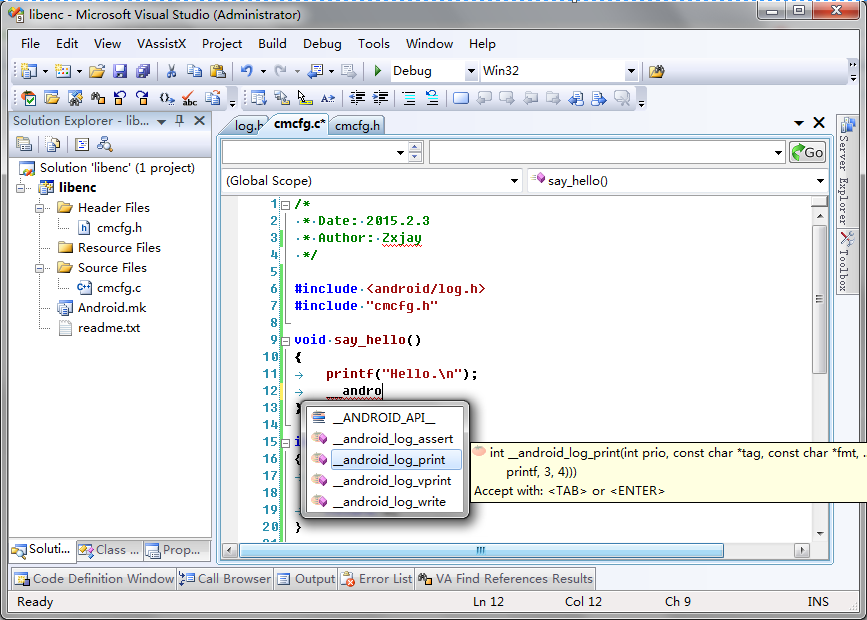Screen dimensions: 867x620
Task: Click the VA paste from multiple buffers icon
Action: coord(213,98)
